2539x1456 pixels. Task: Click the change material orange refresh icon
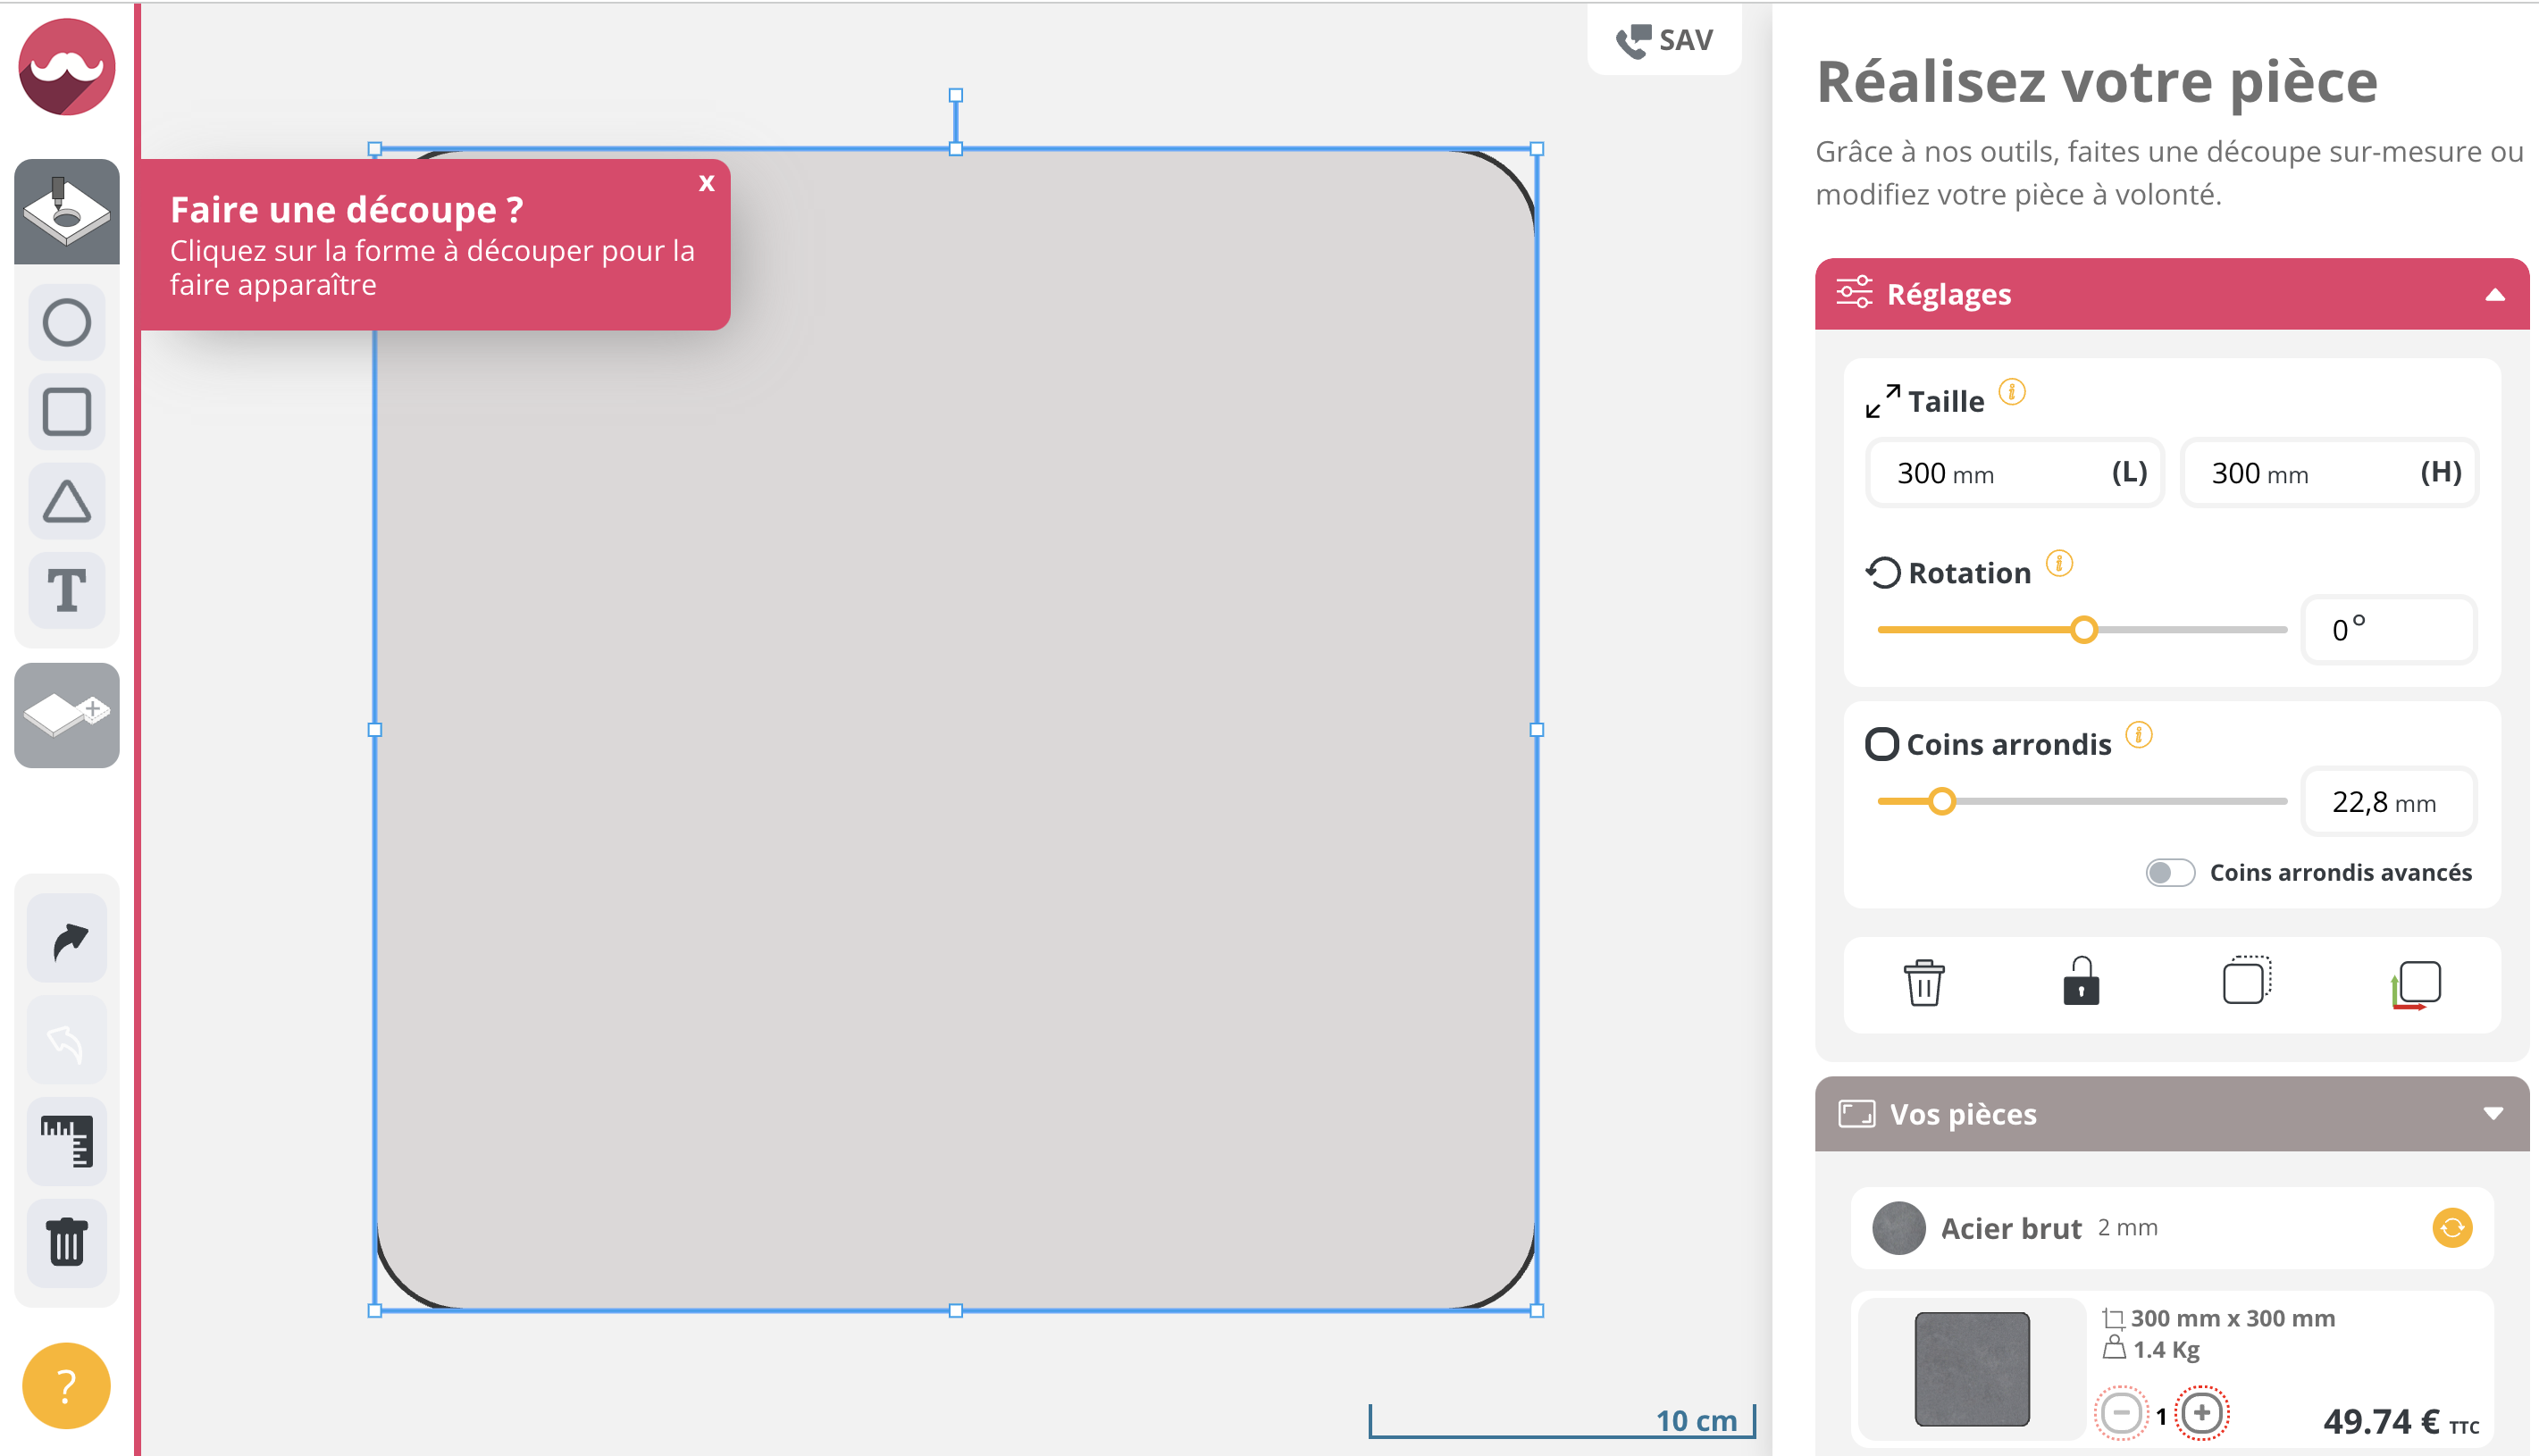pos(2452,1228)
